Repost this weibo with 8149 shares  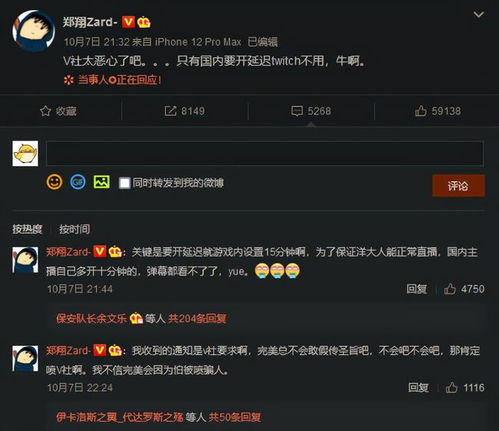click(x=184, y=111)
